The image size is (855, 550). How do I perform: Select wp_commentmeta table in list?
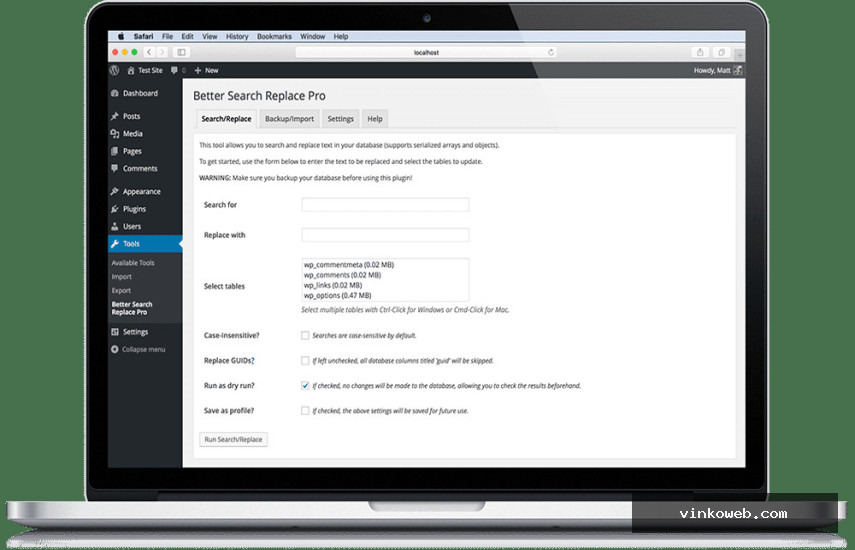click(x=385, y=265)
